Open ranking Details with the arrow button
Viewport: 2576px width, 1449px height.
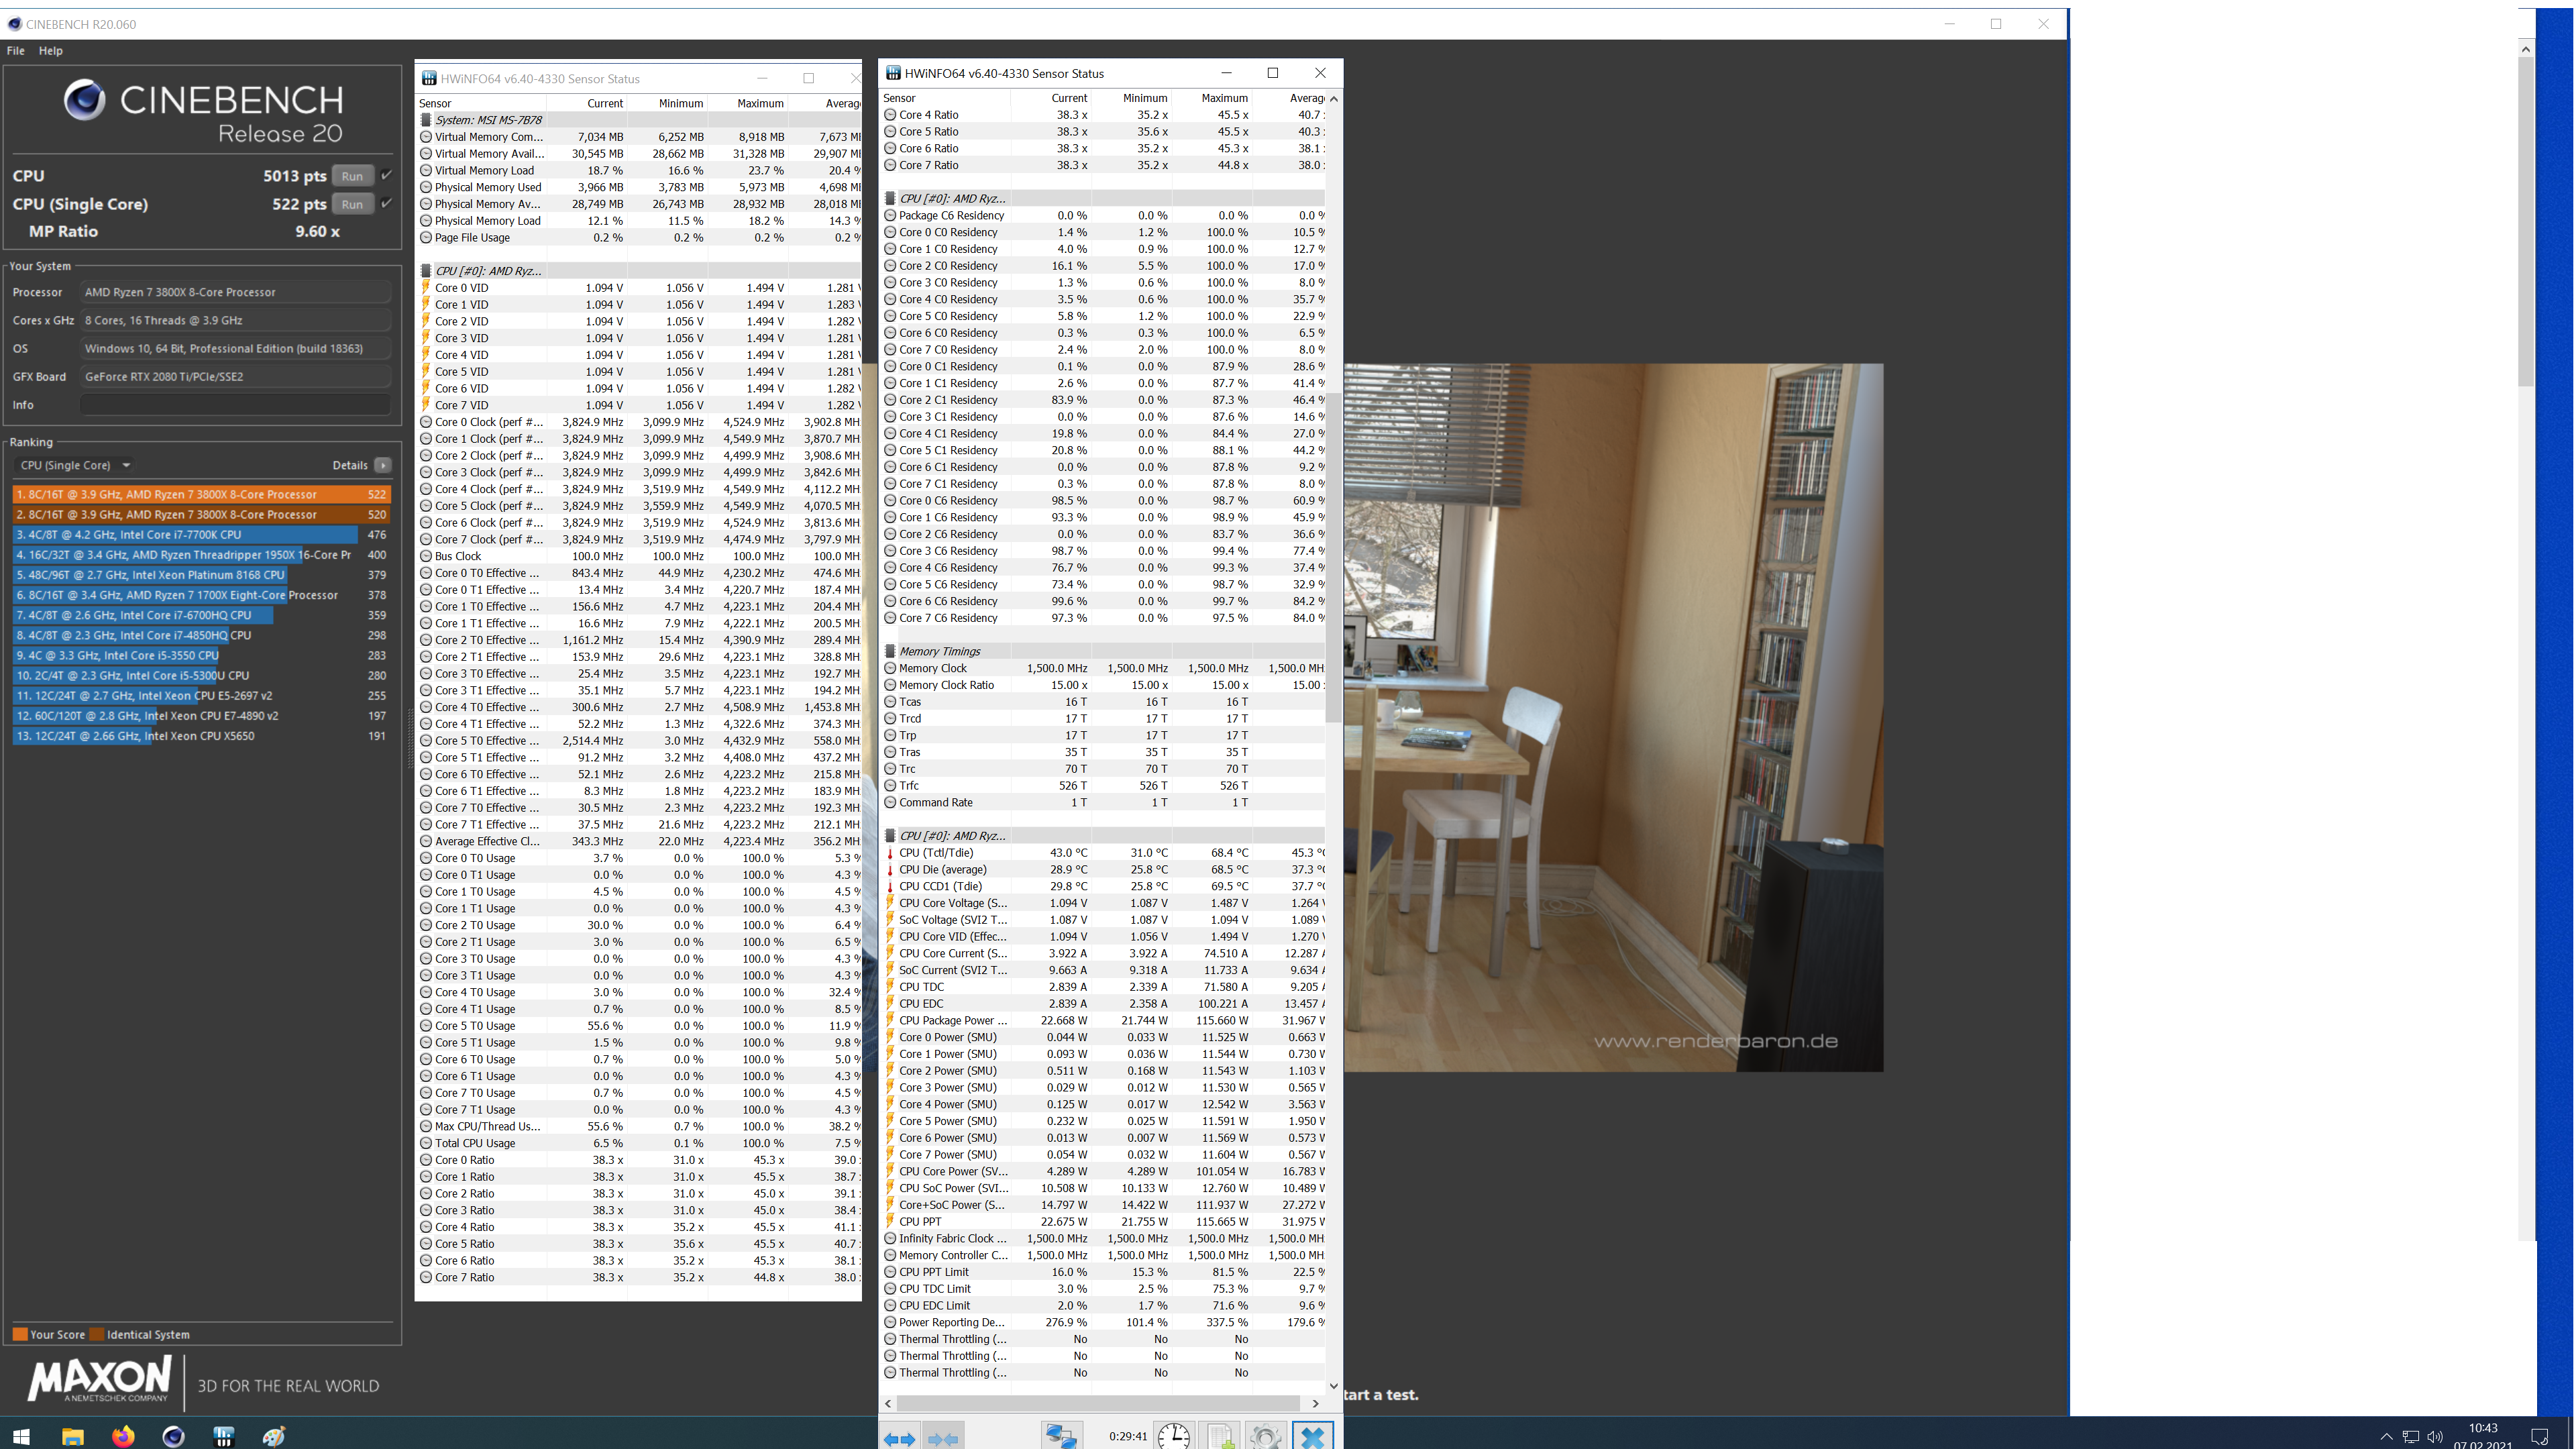[383, 465]
